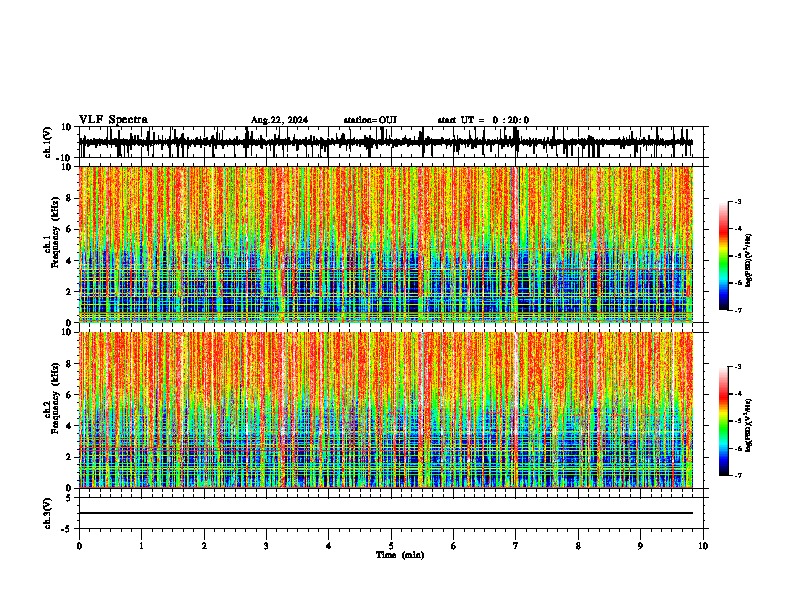
Task: Click the "station=OUJ" header label
Action: pyautogui.click(x=370, y=120)
